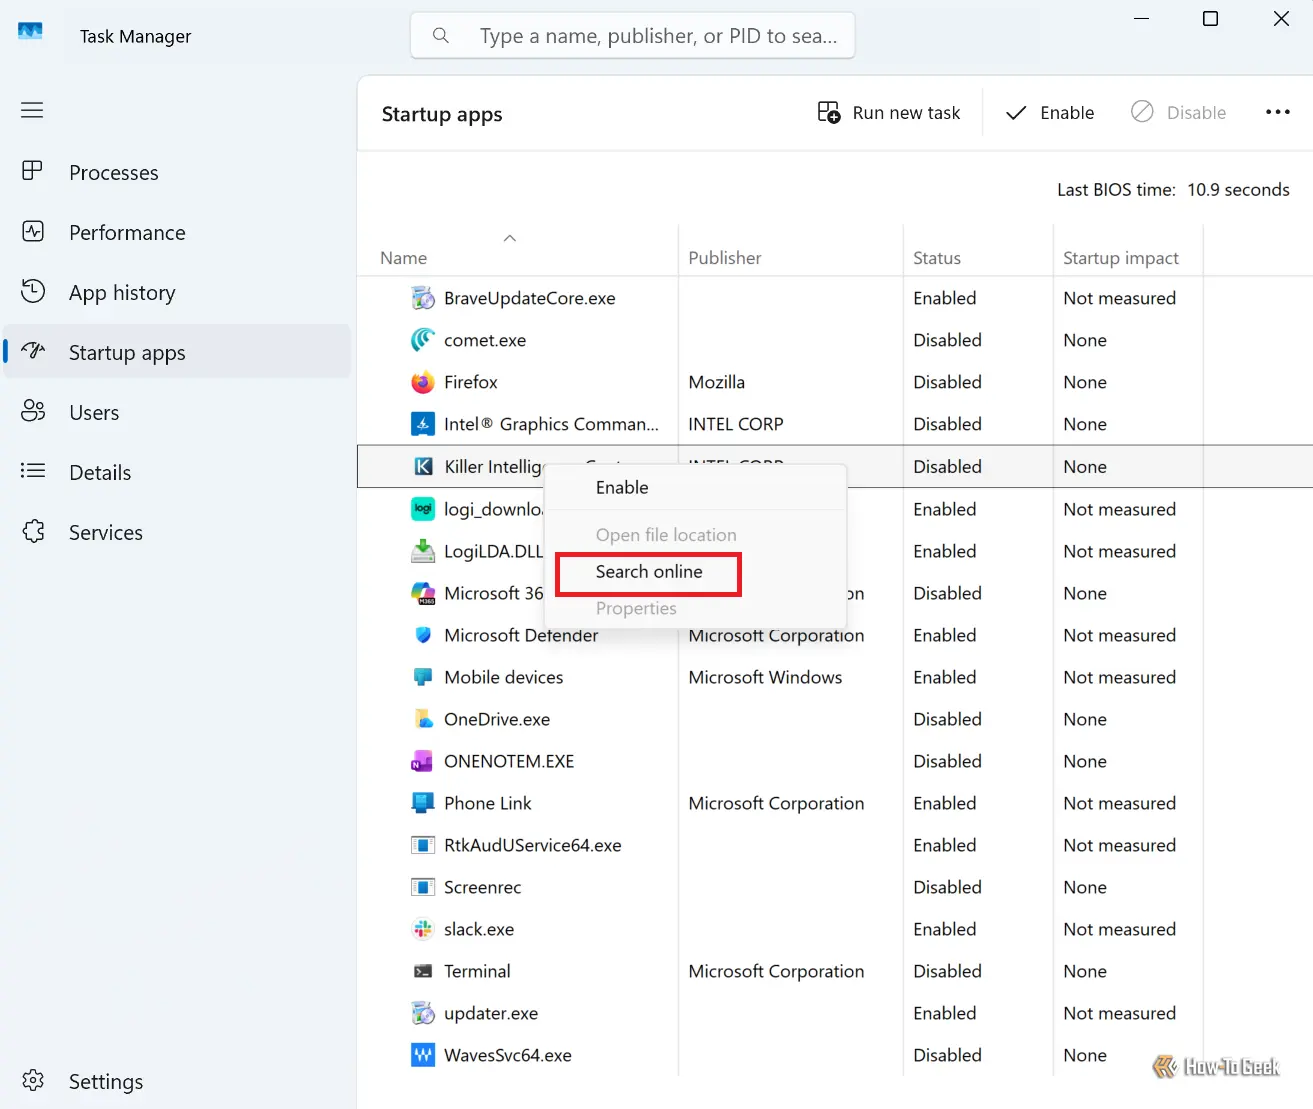Click the WavesSvc64.exe icon

click(423, 1055)
